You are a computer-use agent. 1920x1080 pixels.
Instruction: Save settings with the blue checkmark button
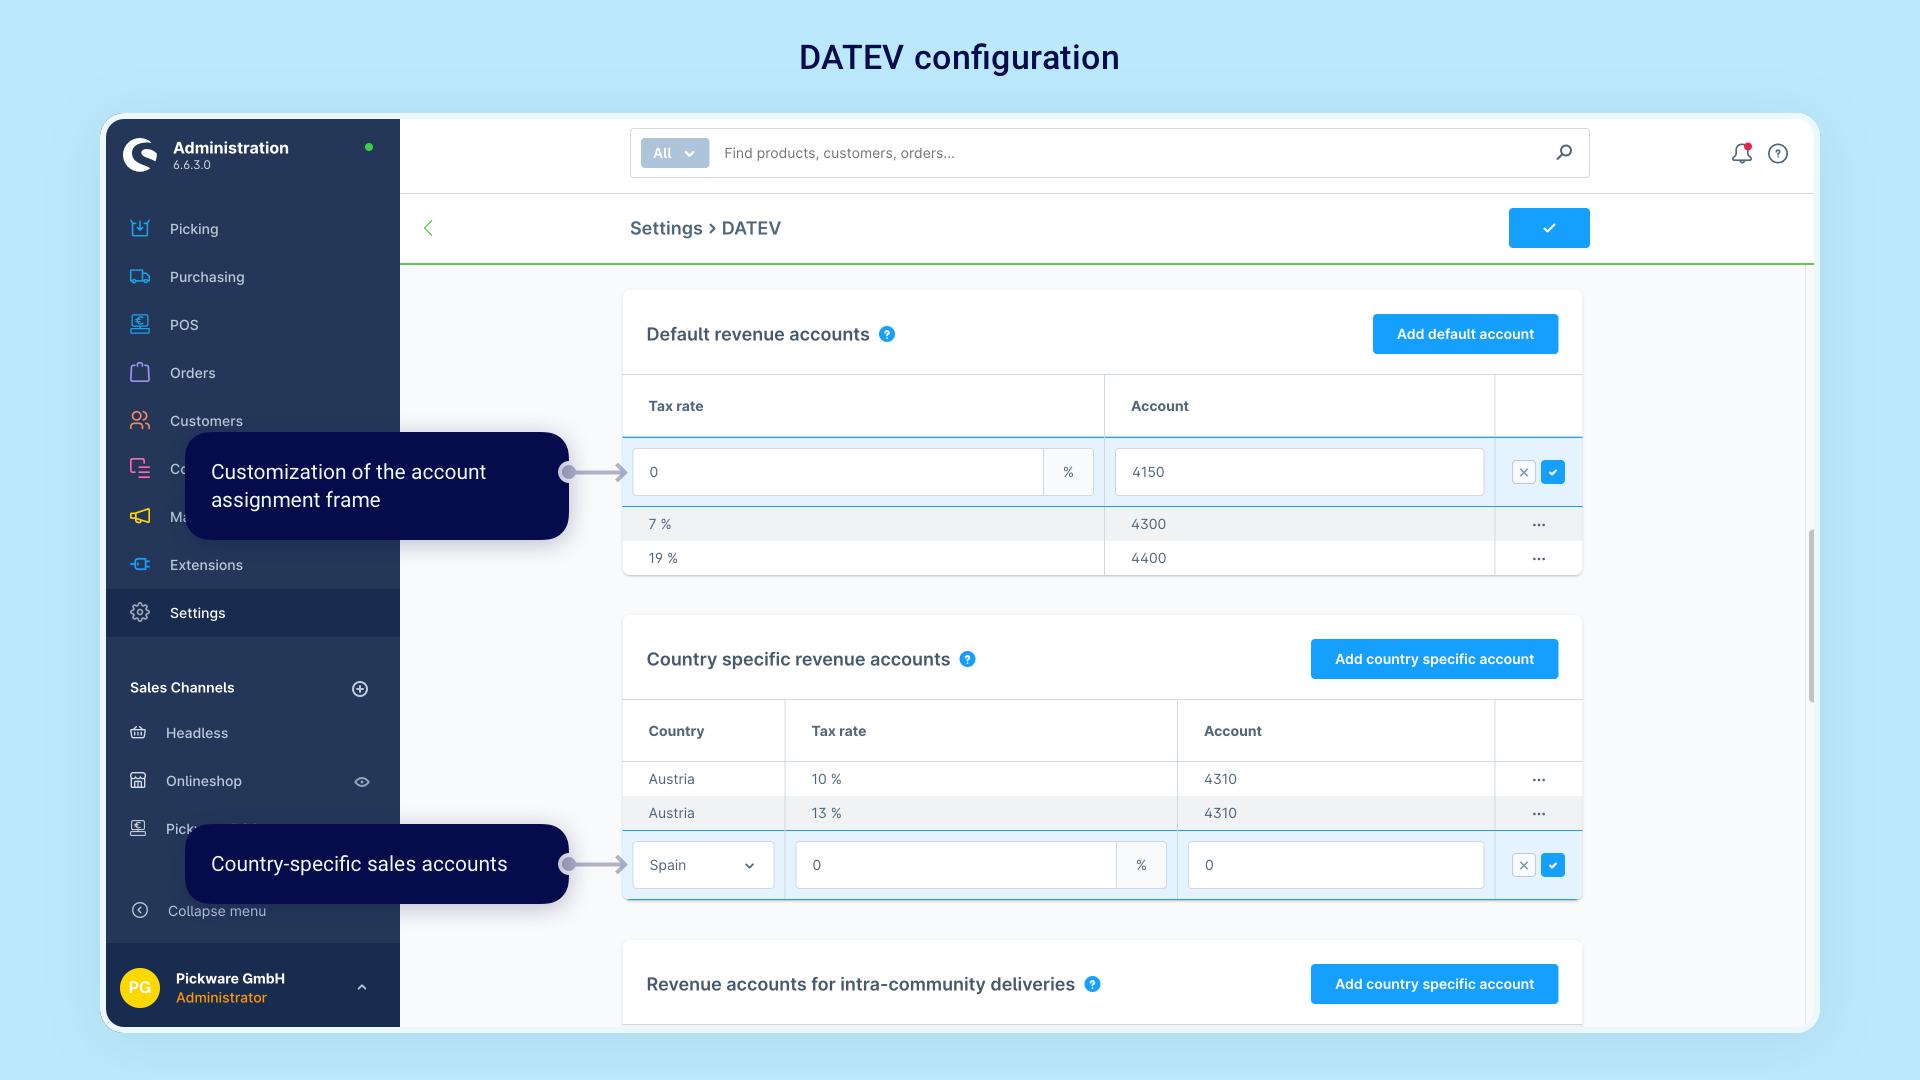click(1549, 228)
